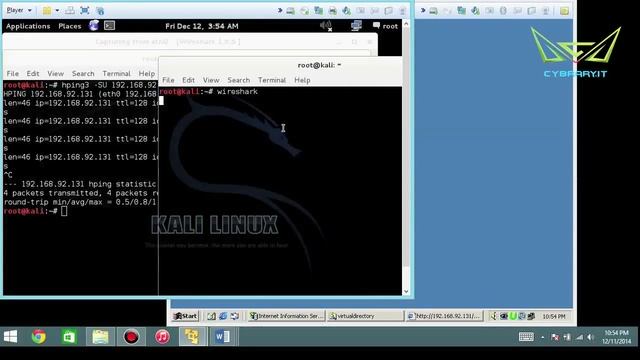The image size is (640, 360).
Task: Open the root user menu in Kali panel
Action: [385, 26]
